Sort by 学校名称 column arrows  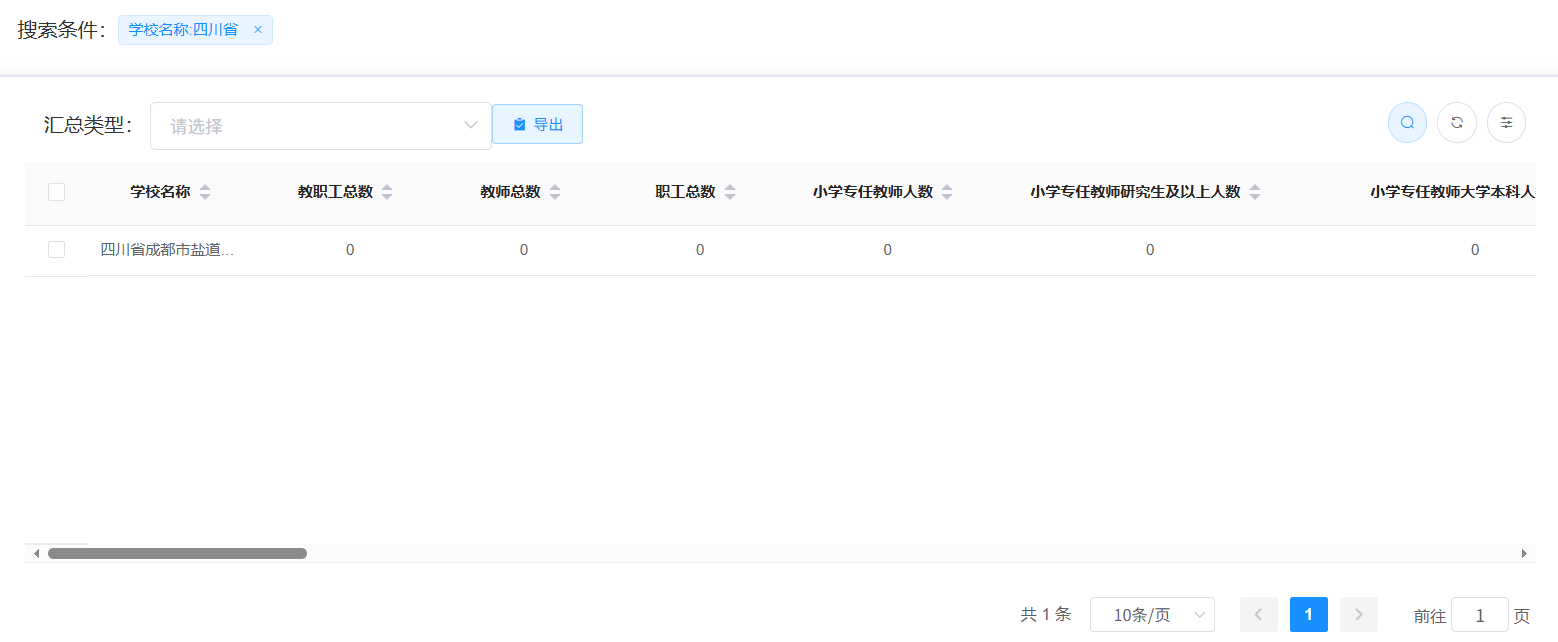pos(205,192)
